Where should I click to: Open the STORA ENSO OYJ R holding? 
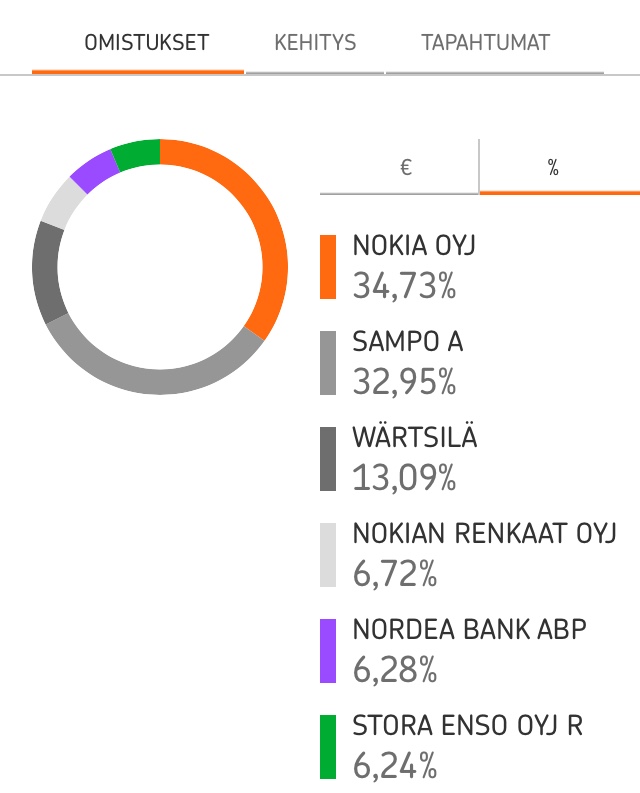467,726
